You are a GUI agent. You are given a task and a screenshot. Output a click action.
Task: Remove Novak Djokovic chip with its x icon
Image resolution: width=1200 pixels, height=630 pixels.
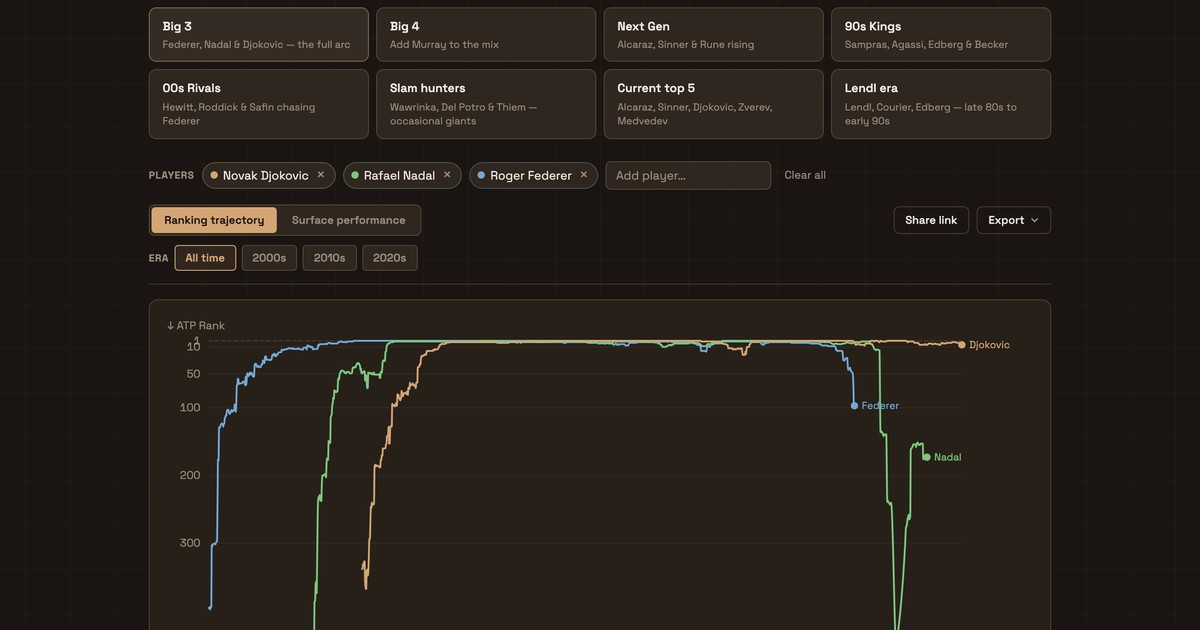pos(321,175)
